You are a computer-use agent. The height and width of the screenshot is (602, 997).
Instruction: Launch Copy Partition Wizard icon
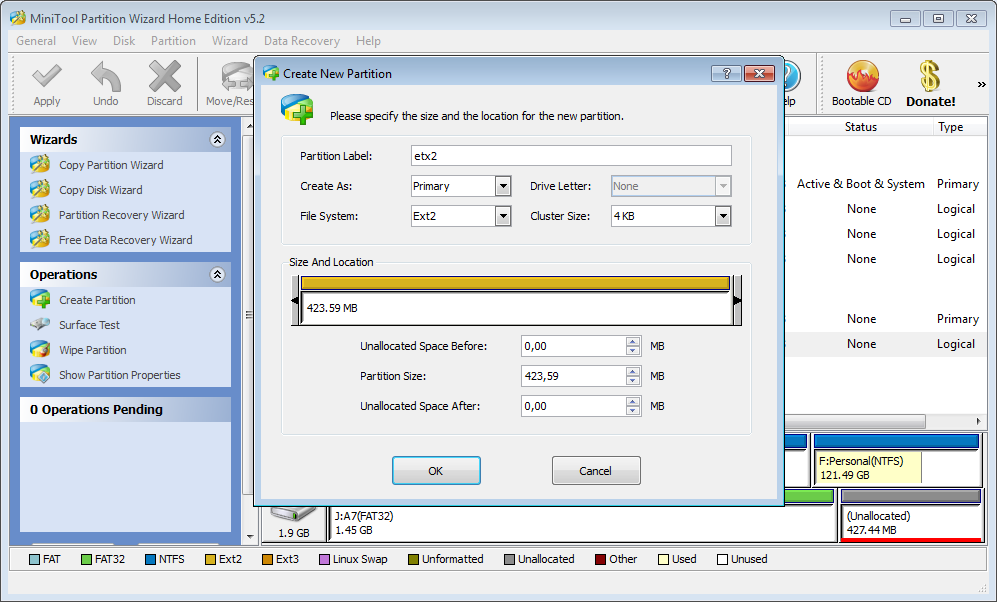(40, 165)
